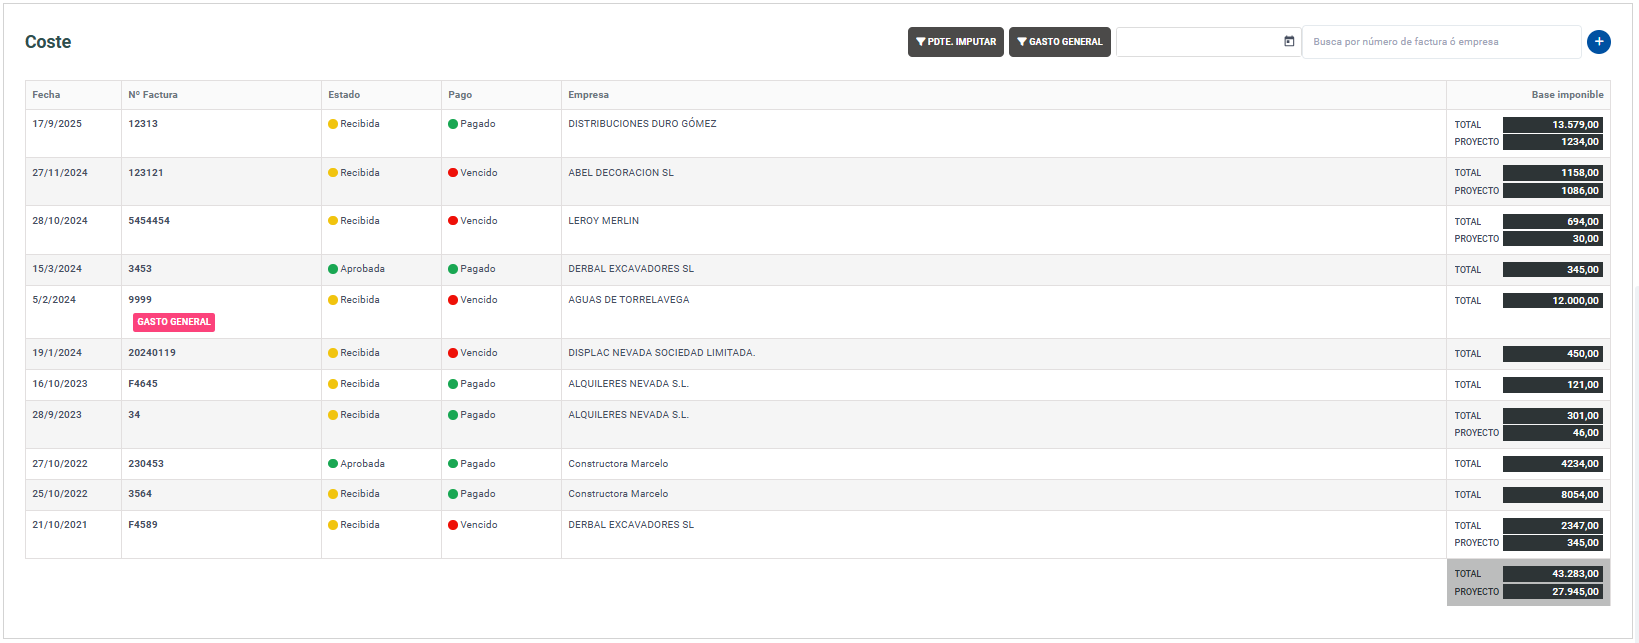Click the Pago column header
This screenshot has height=643, width=1639.
[x=460, y=95]
